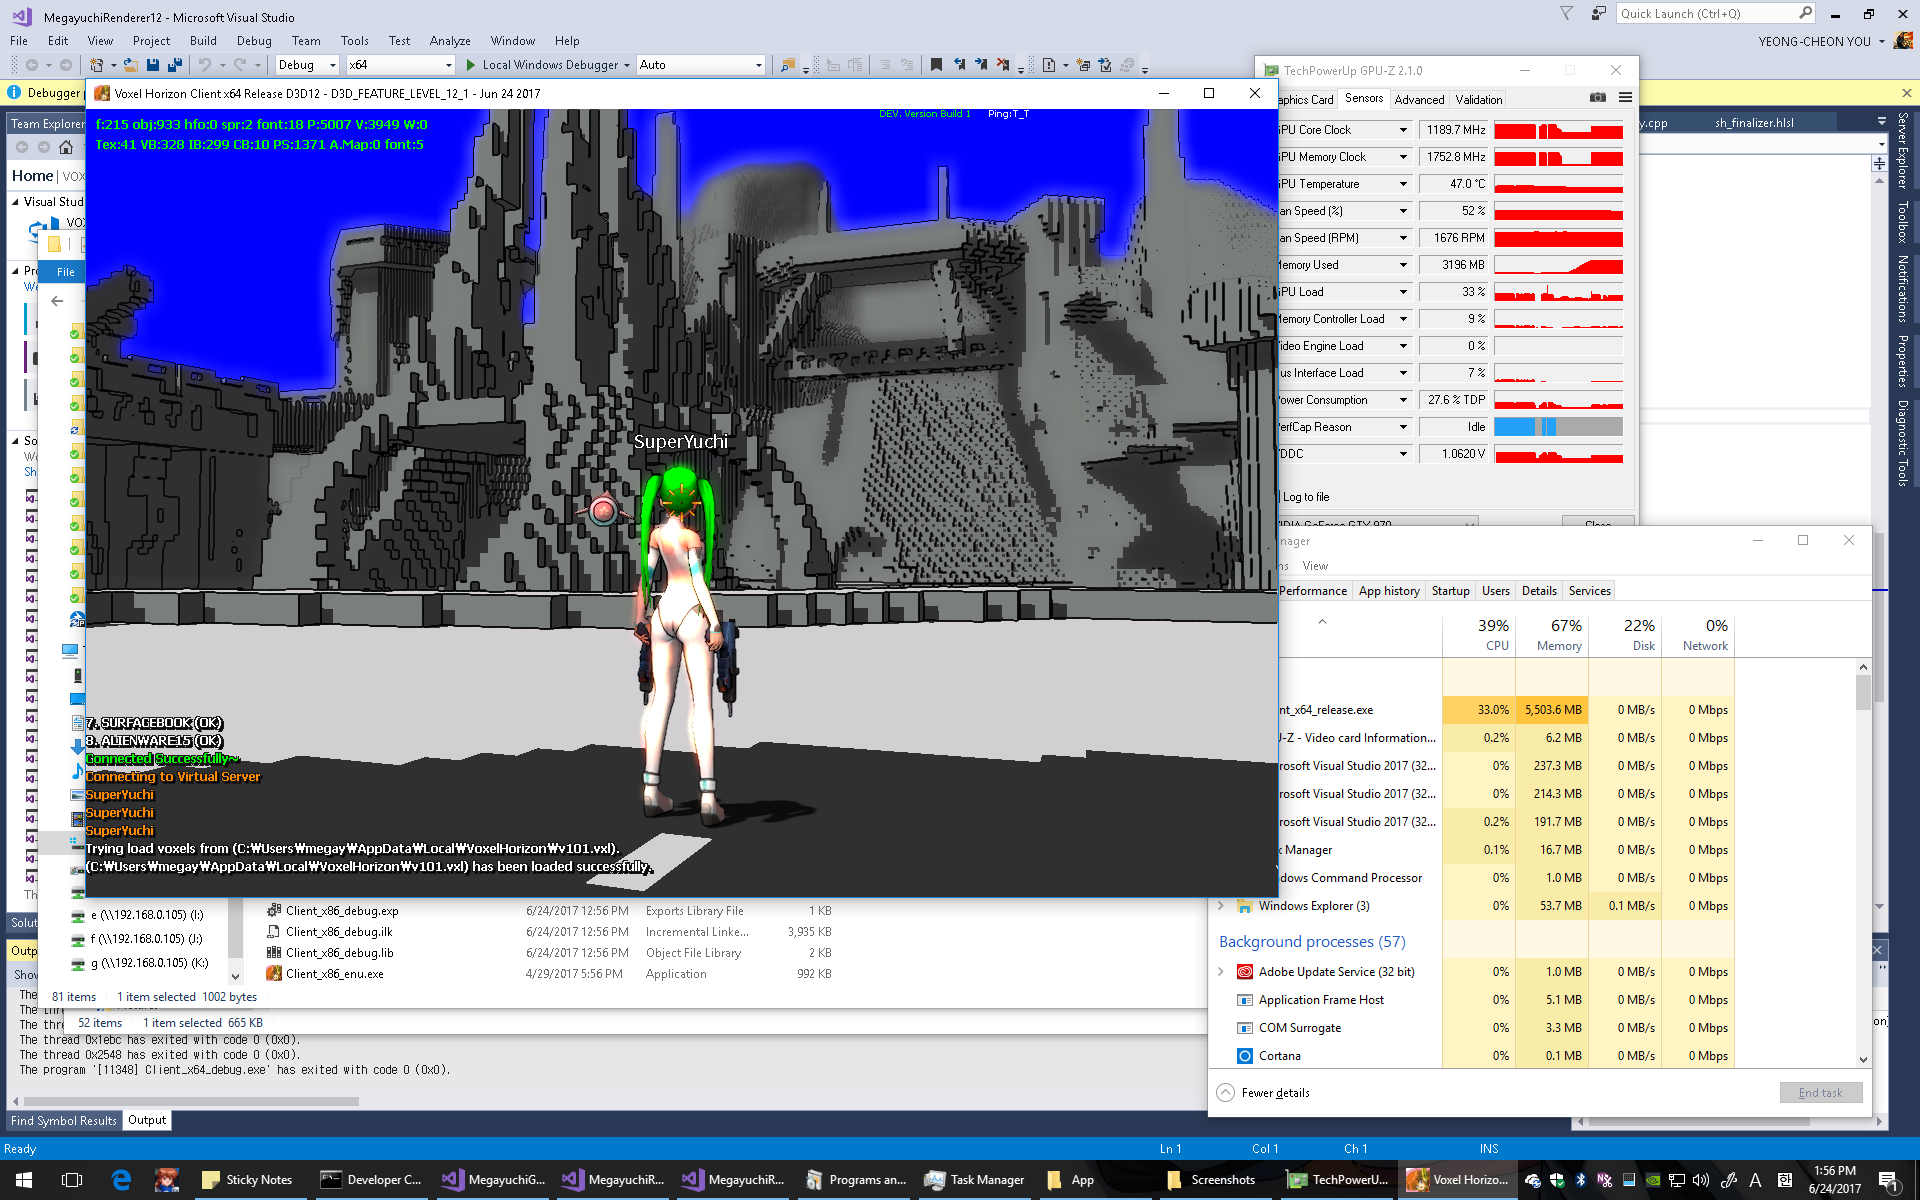Click the Home icon in Team Explorer

click(x=66, y=147)
